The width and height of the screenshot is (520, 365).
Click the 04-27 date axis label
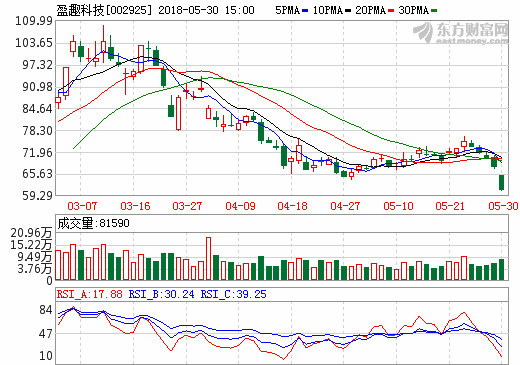(x=345, y=206)
